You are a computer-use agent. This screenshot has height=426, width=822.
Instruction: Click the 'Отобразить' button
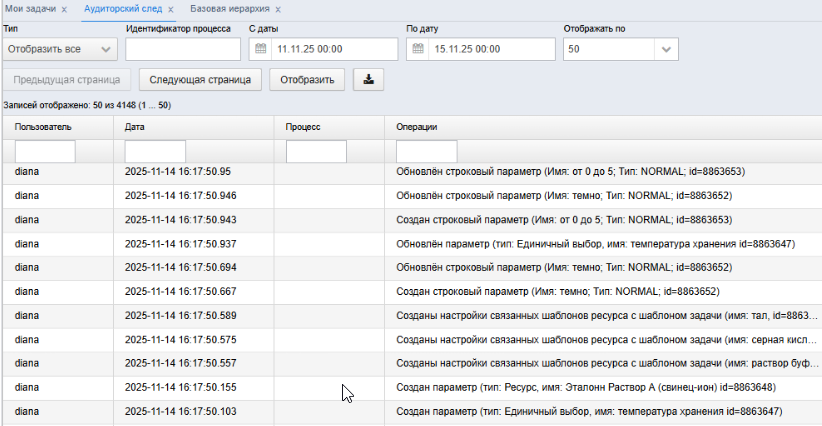[307, 80]
